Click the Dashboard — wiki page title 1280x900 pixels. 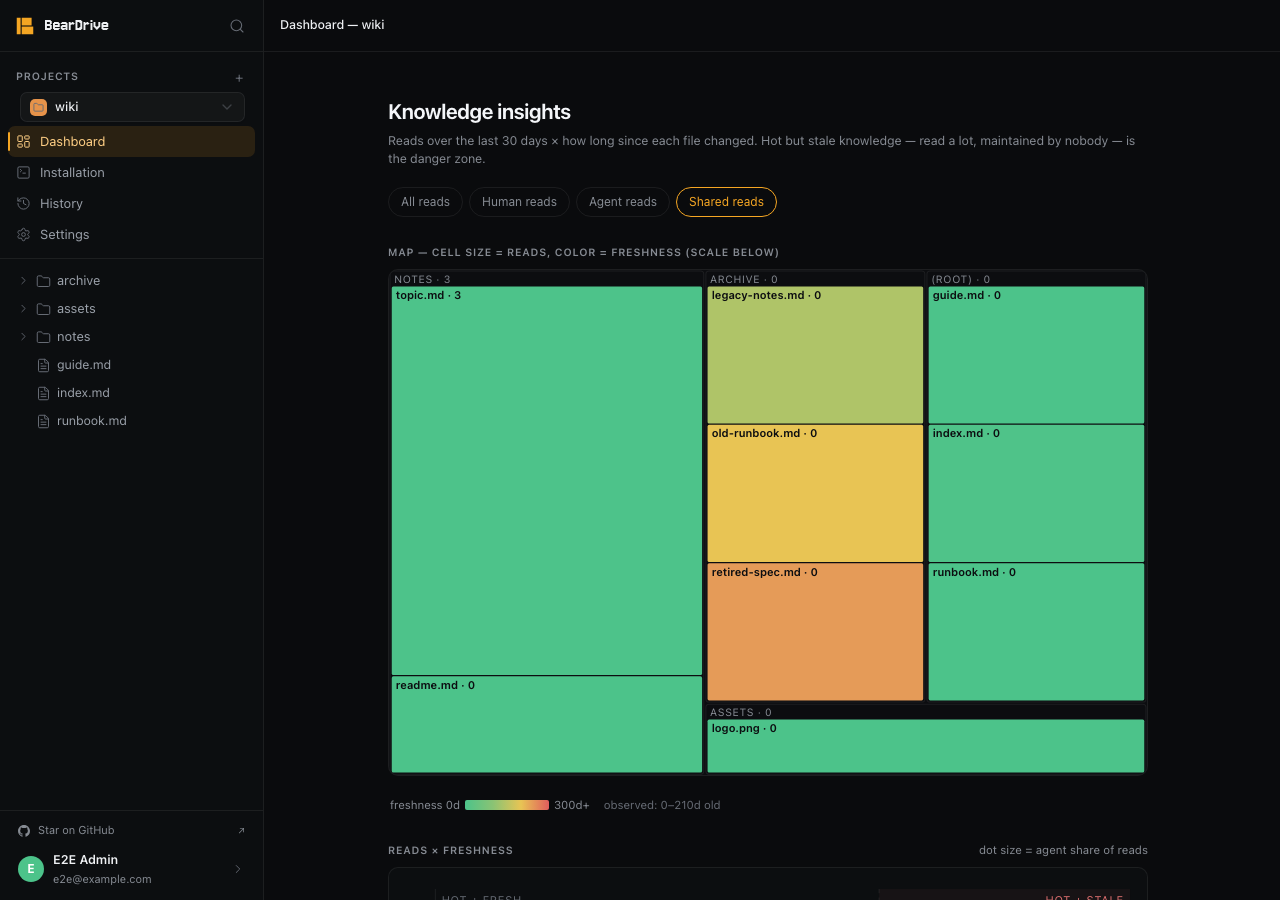332,25
